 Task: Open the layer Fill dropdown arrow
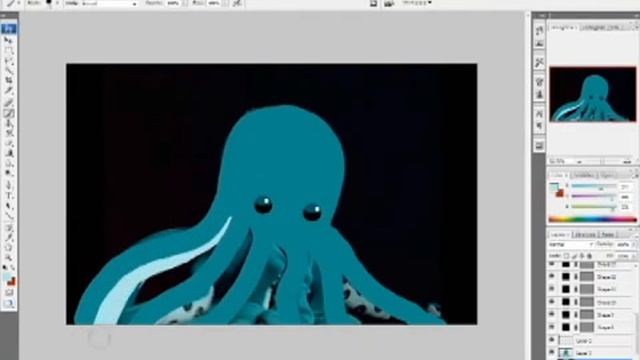(634, 256)
